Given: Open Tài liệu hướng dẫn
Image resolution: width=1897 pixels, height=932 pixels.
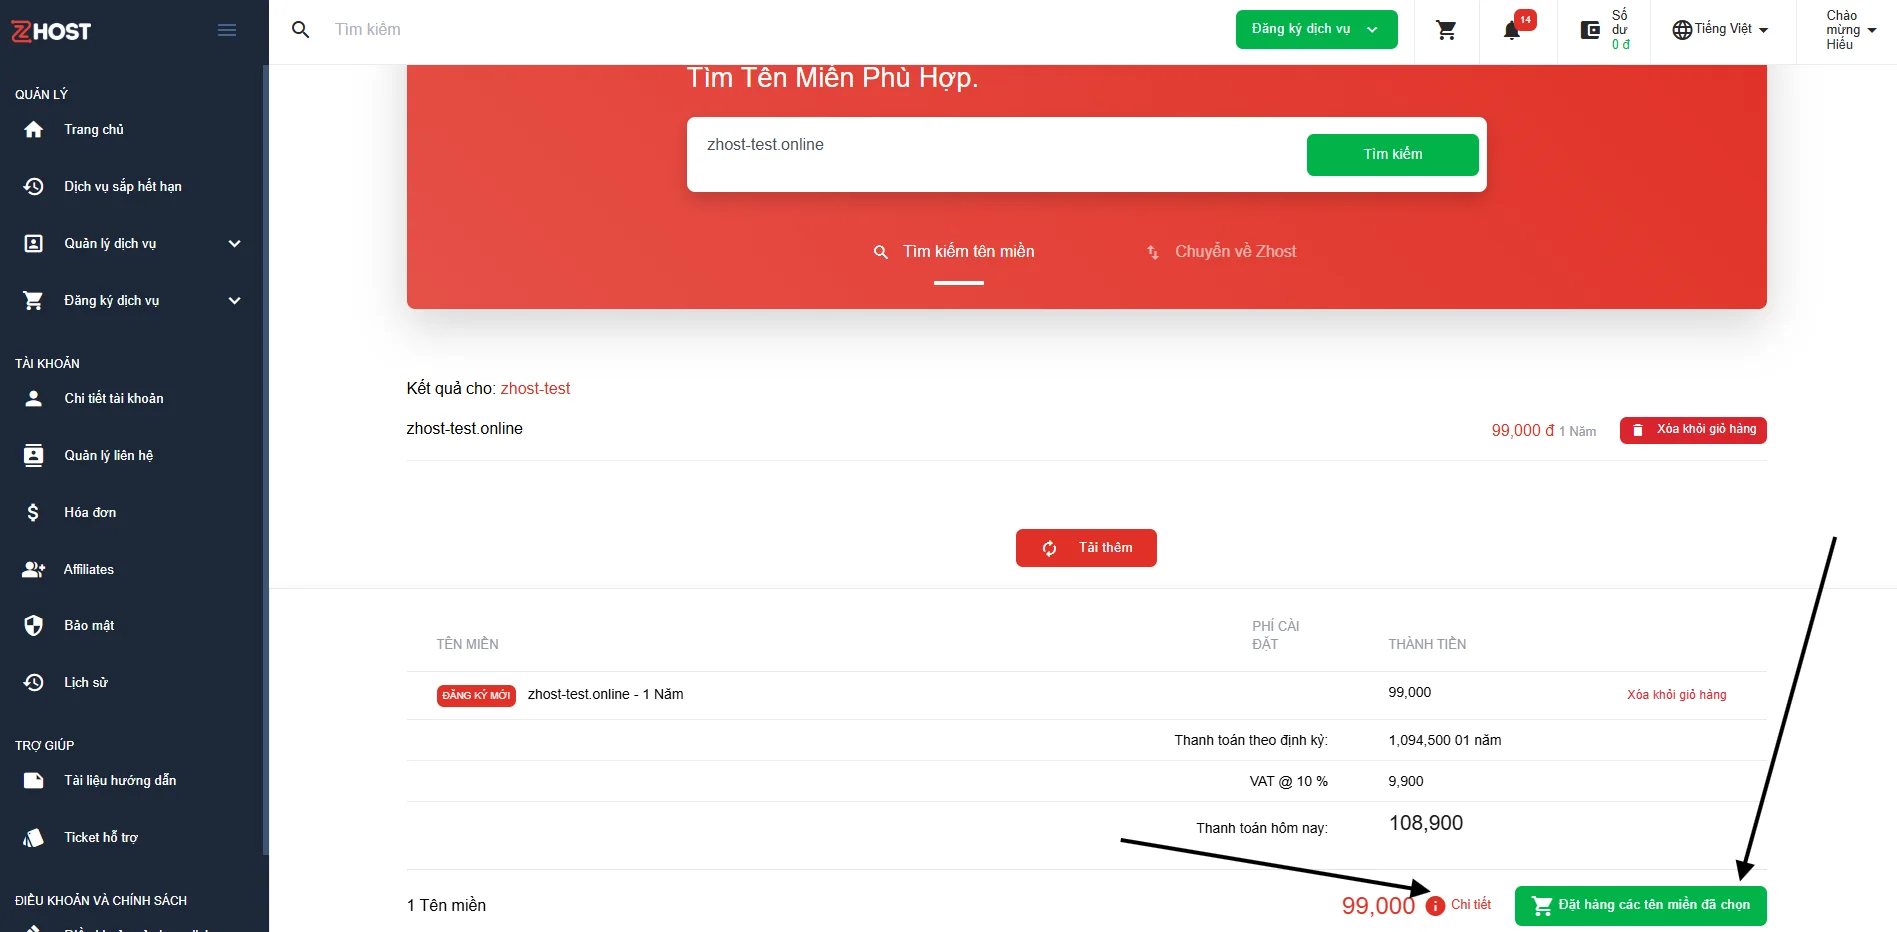Looking at the screenshot, I should coord(120,781).
